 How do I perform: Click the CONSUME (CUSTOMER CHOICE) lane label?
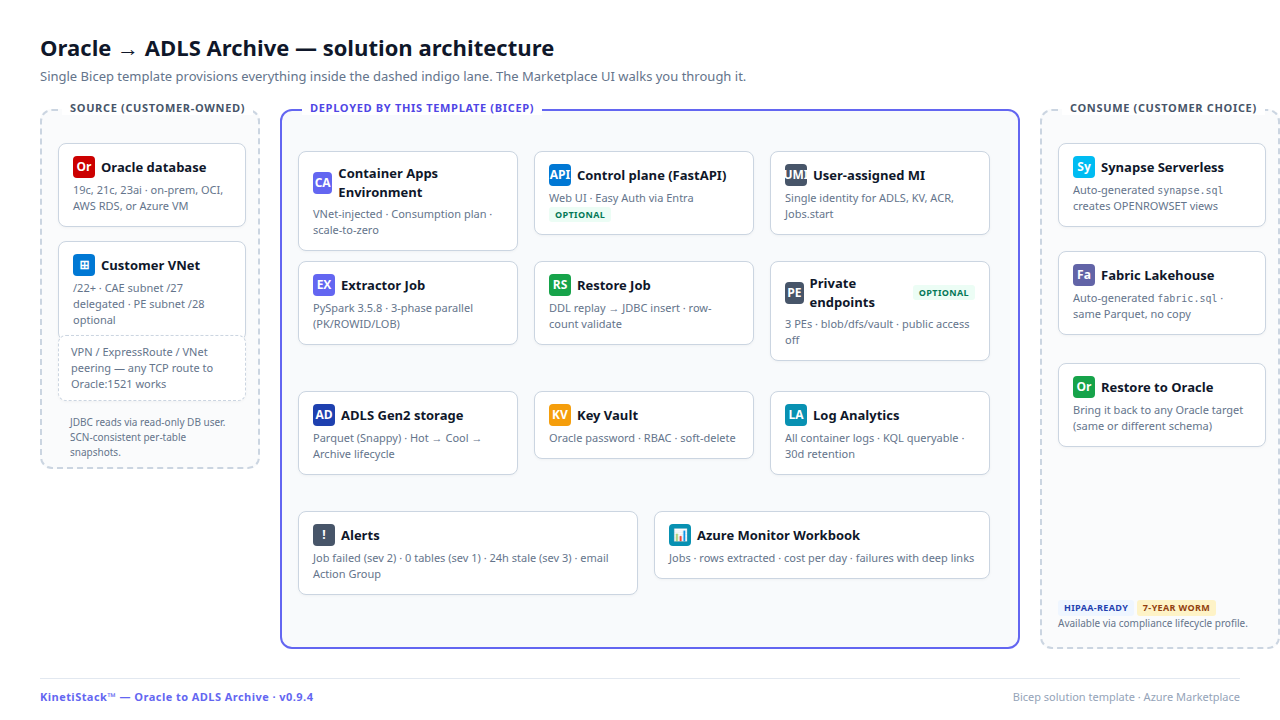click(1163, 108)
